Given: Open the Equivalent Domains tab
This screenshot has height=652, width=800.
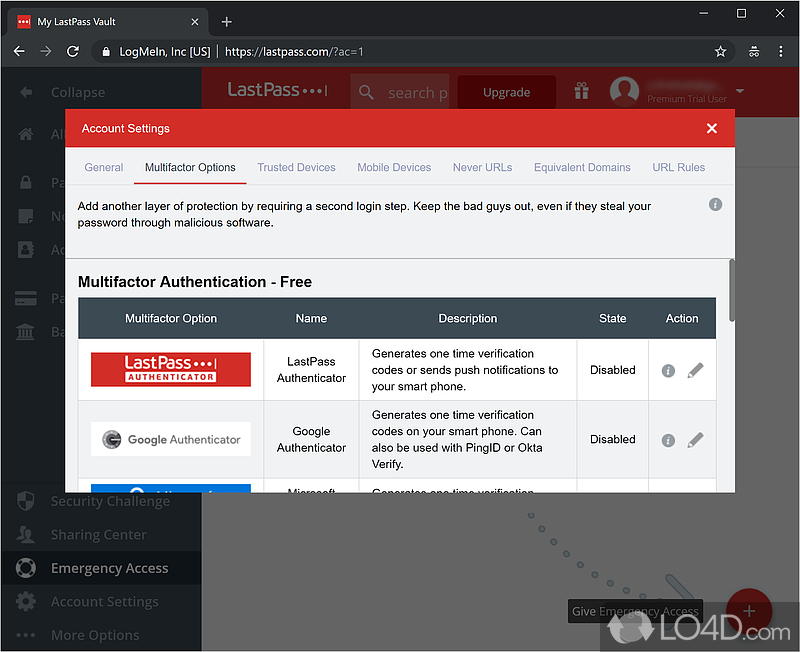Looking at the screenshot, I should coord(582,167).
